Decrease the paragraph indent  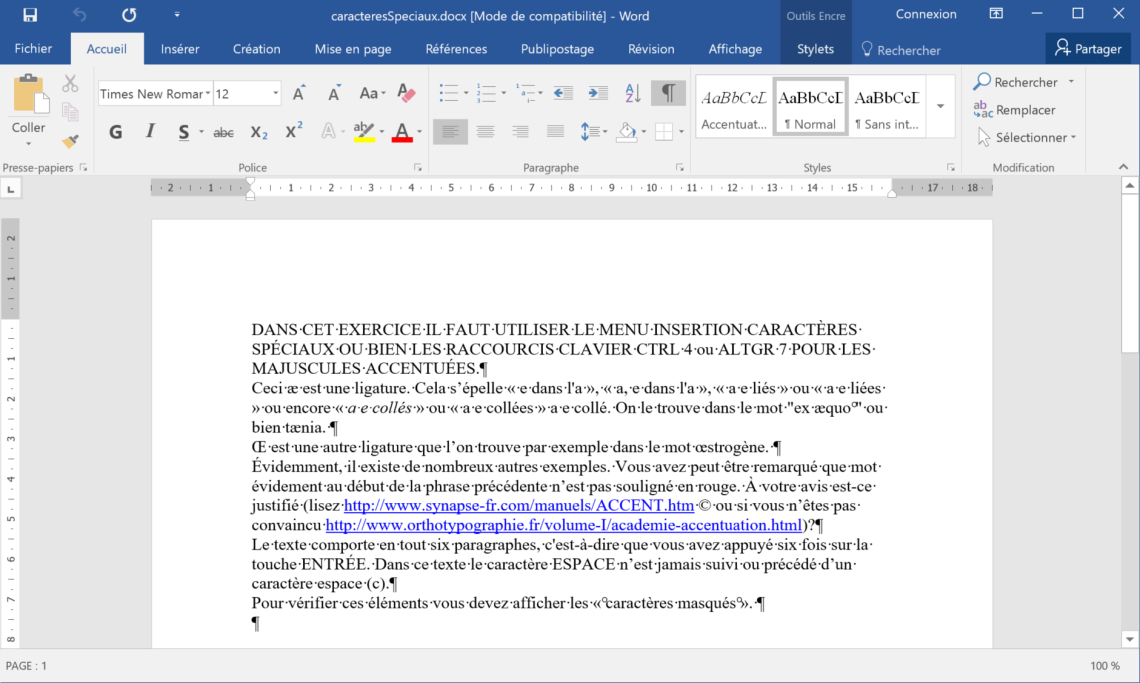coord(563,93)
